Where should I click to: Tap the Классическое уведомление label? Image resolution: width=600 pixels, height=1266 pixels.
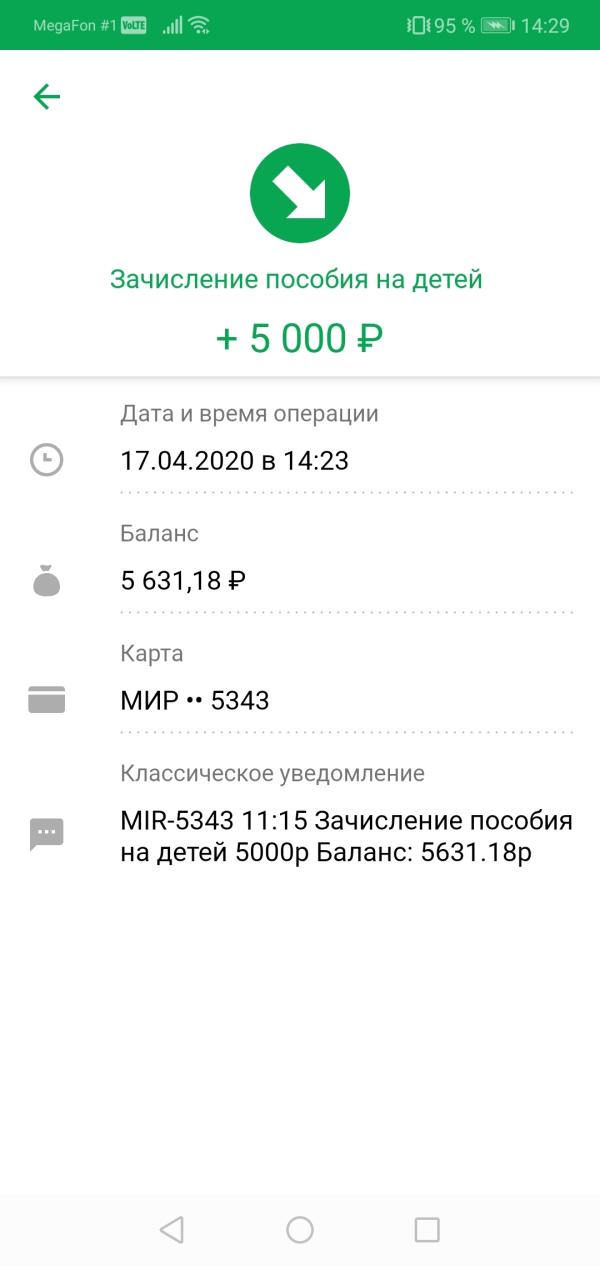pyautogui.click(x=272, y=773)
